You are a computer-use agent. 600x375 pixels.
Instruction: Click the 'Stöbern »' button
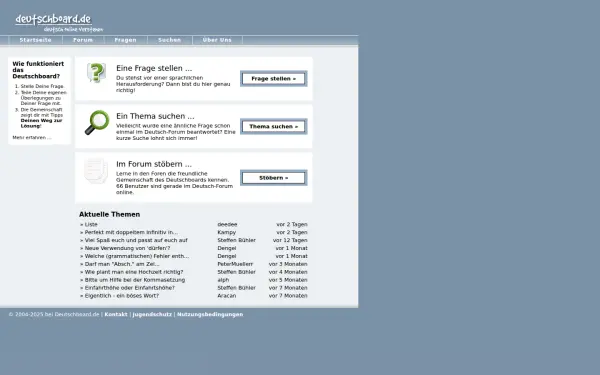coord(274,178)
